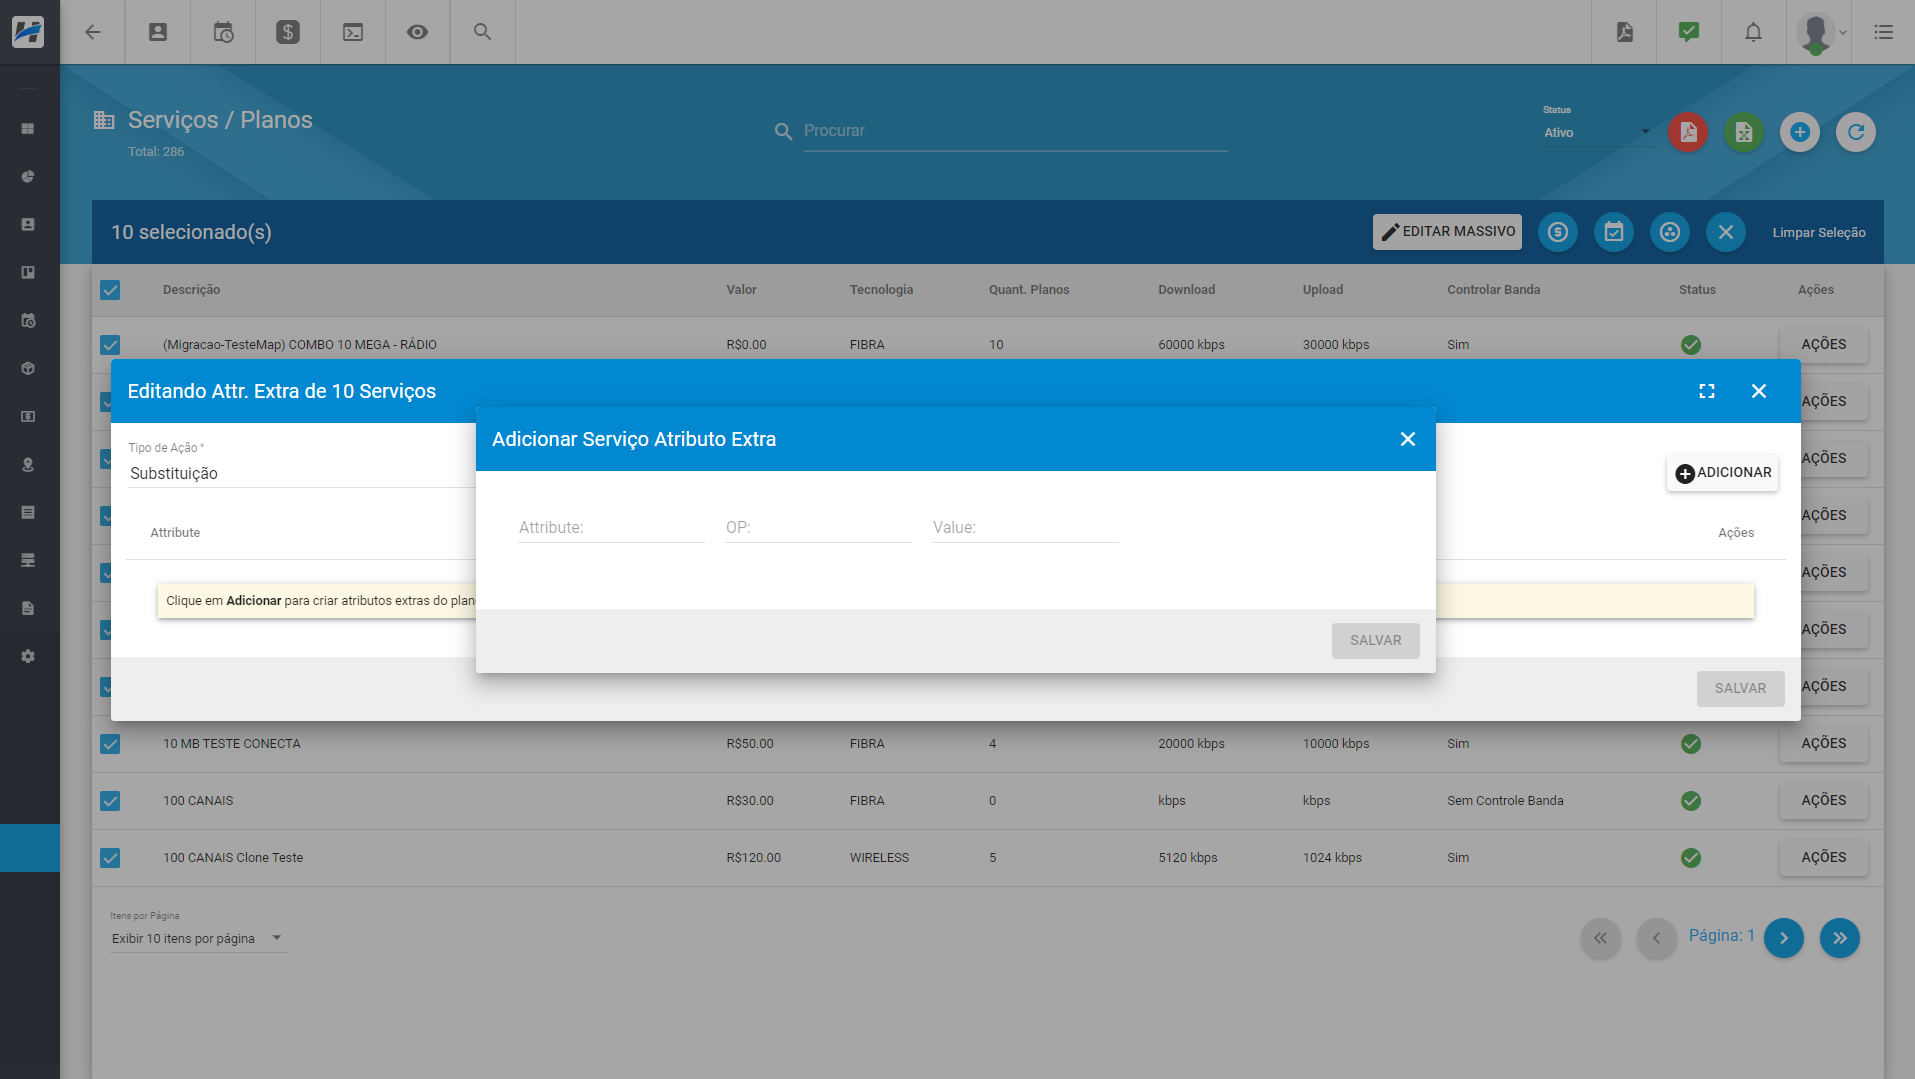1915x1079 pixels.
Task: Click the dollar circle bulk action icon
Action: [x=1558, y=232]
